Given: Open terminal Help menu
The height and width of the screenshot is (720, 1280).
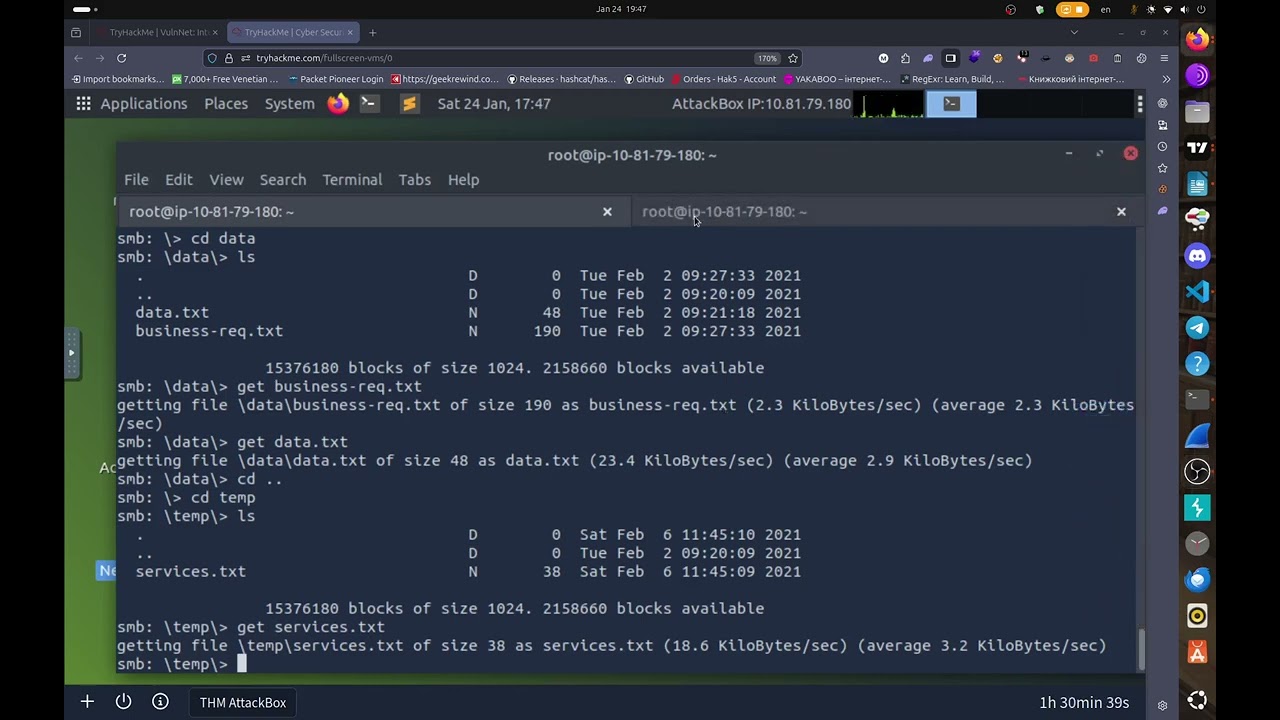Looking at the screenshot, I should (x=463, y=180).
